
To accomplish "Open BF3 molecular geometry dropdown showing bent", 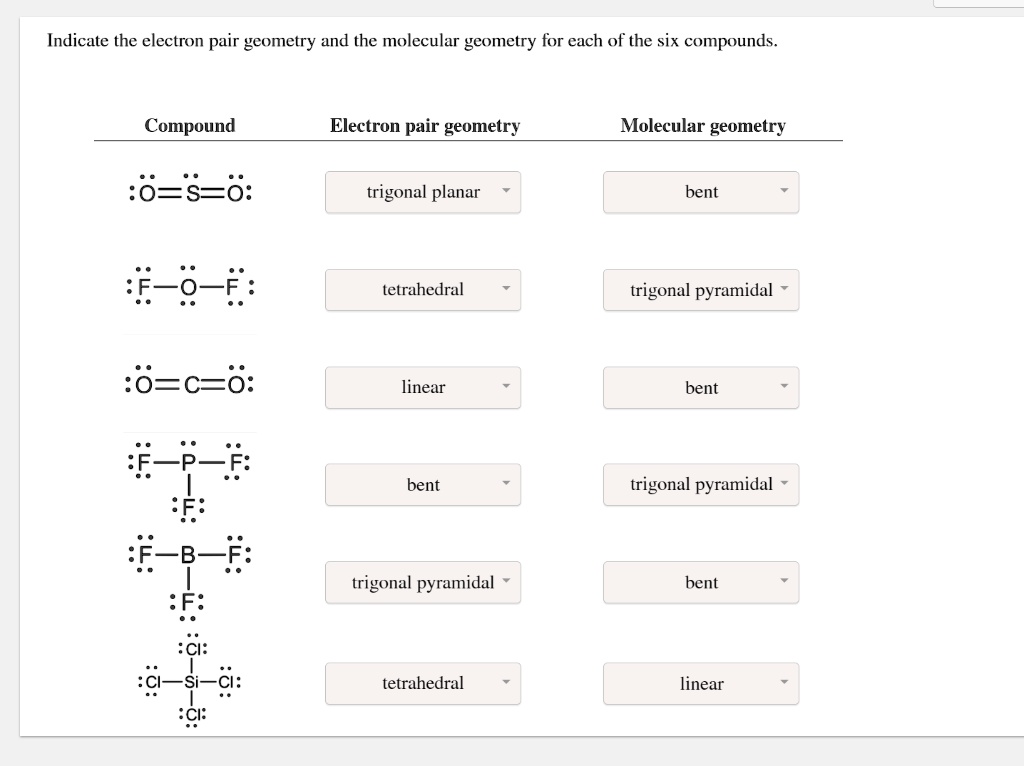I will point(700,582).
